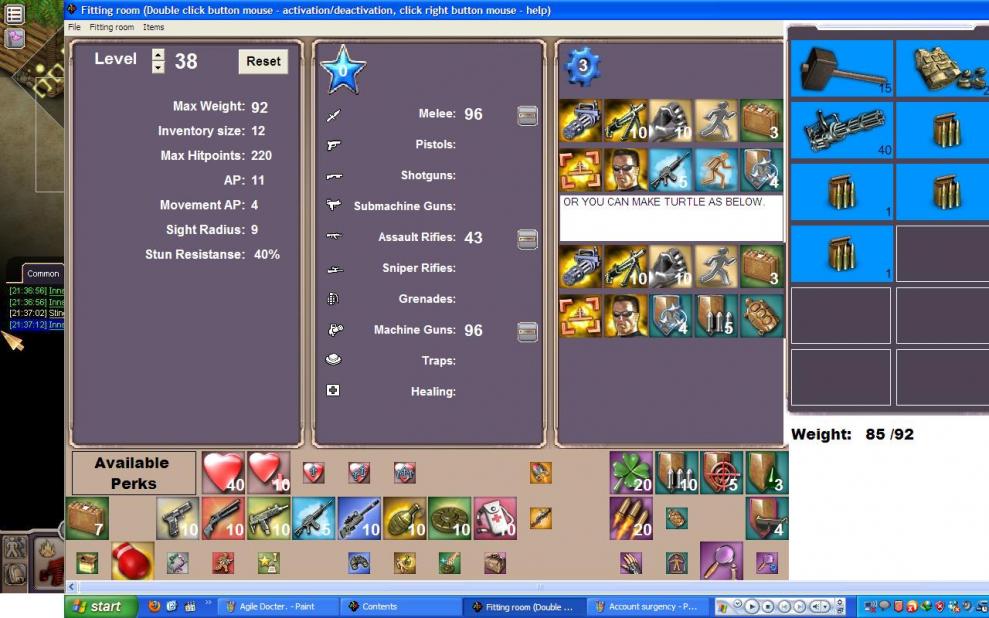Viewport: 989px width, 618px height.
Task: Click the button beside Assault Rifles value
Action: tap(527, 239)
